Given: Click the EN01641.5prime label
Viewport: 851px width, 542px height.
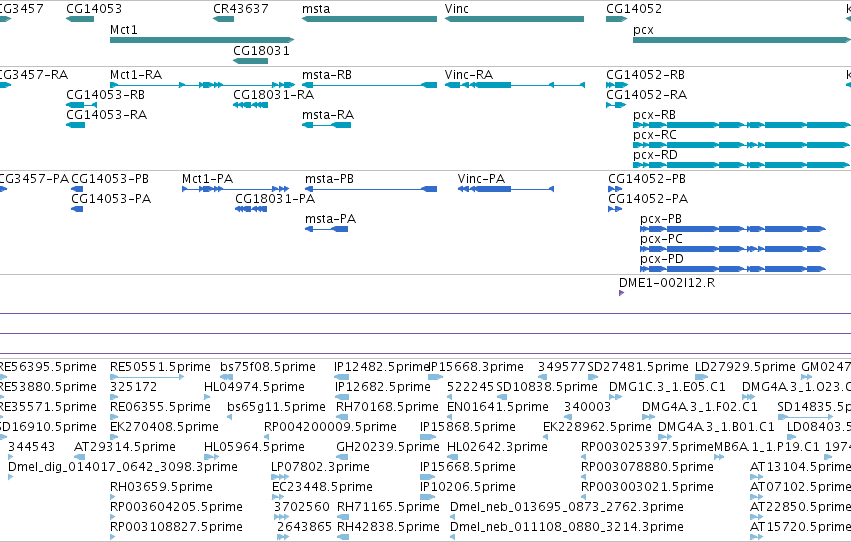Looking at the screenshot, I should 498,406.
